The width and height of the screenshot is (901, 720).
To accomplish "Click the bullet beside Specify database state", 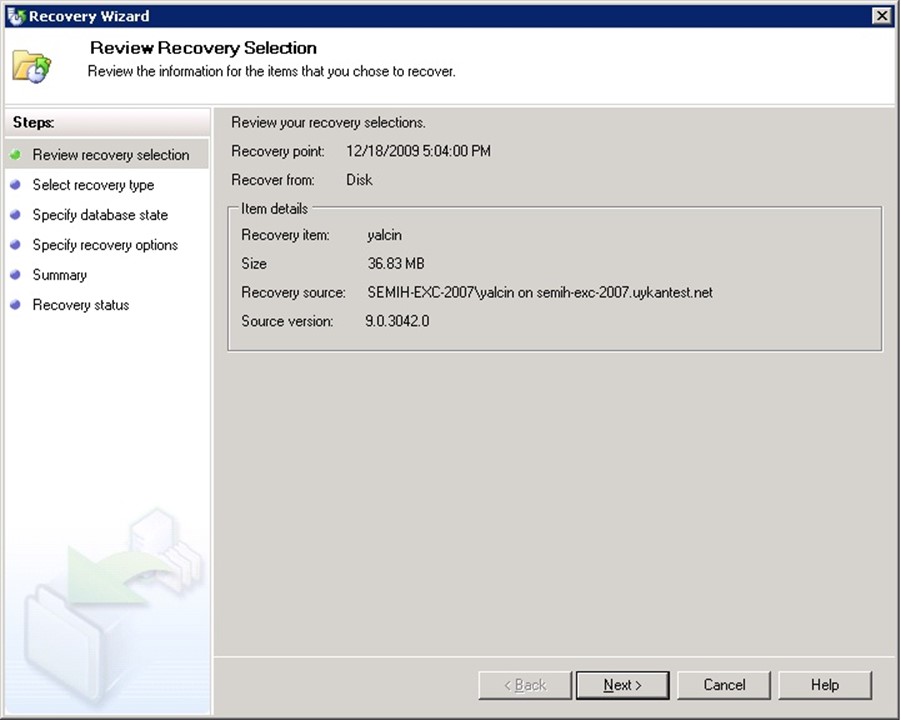I will click(x=16, y=215).
